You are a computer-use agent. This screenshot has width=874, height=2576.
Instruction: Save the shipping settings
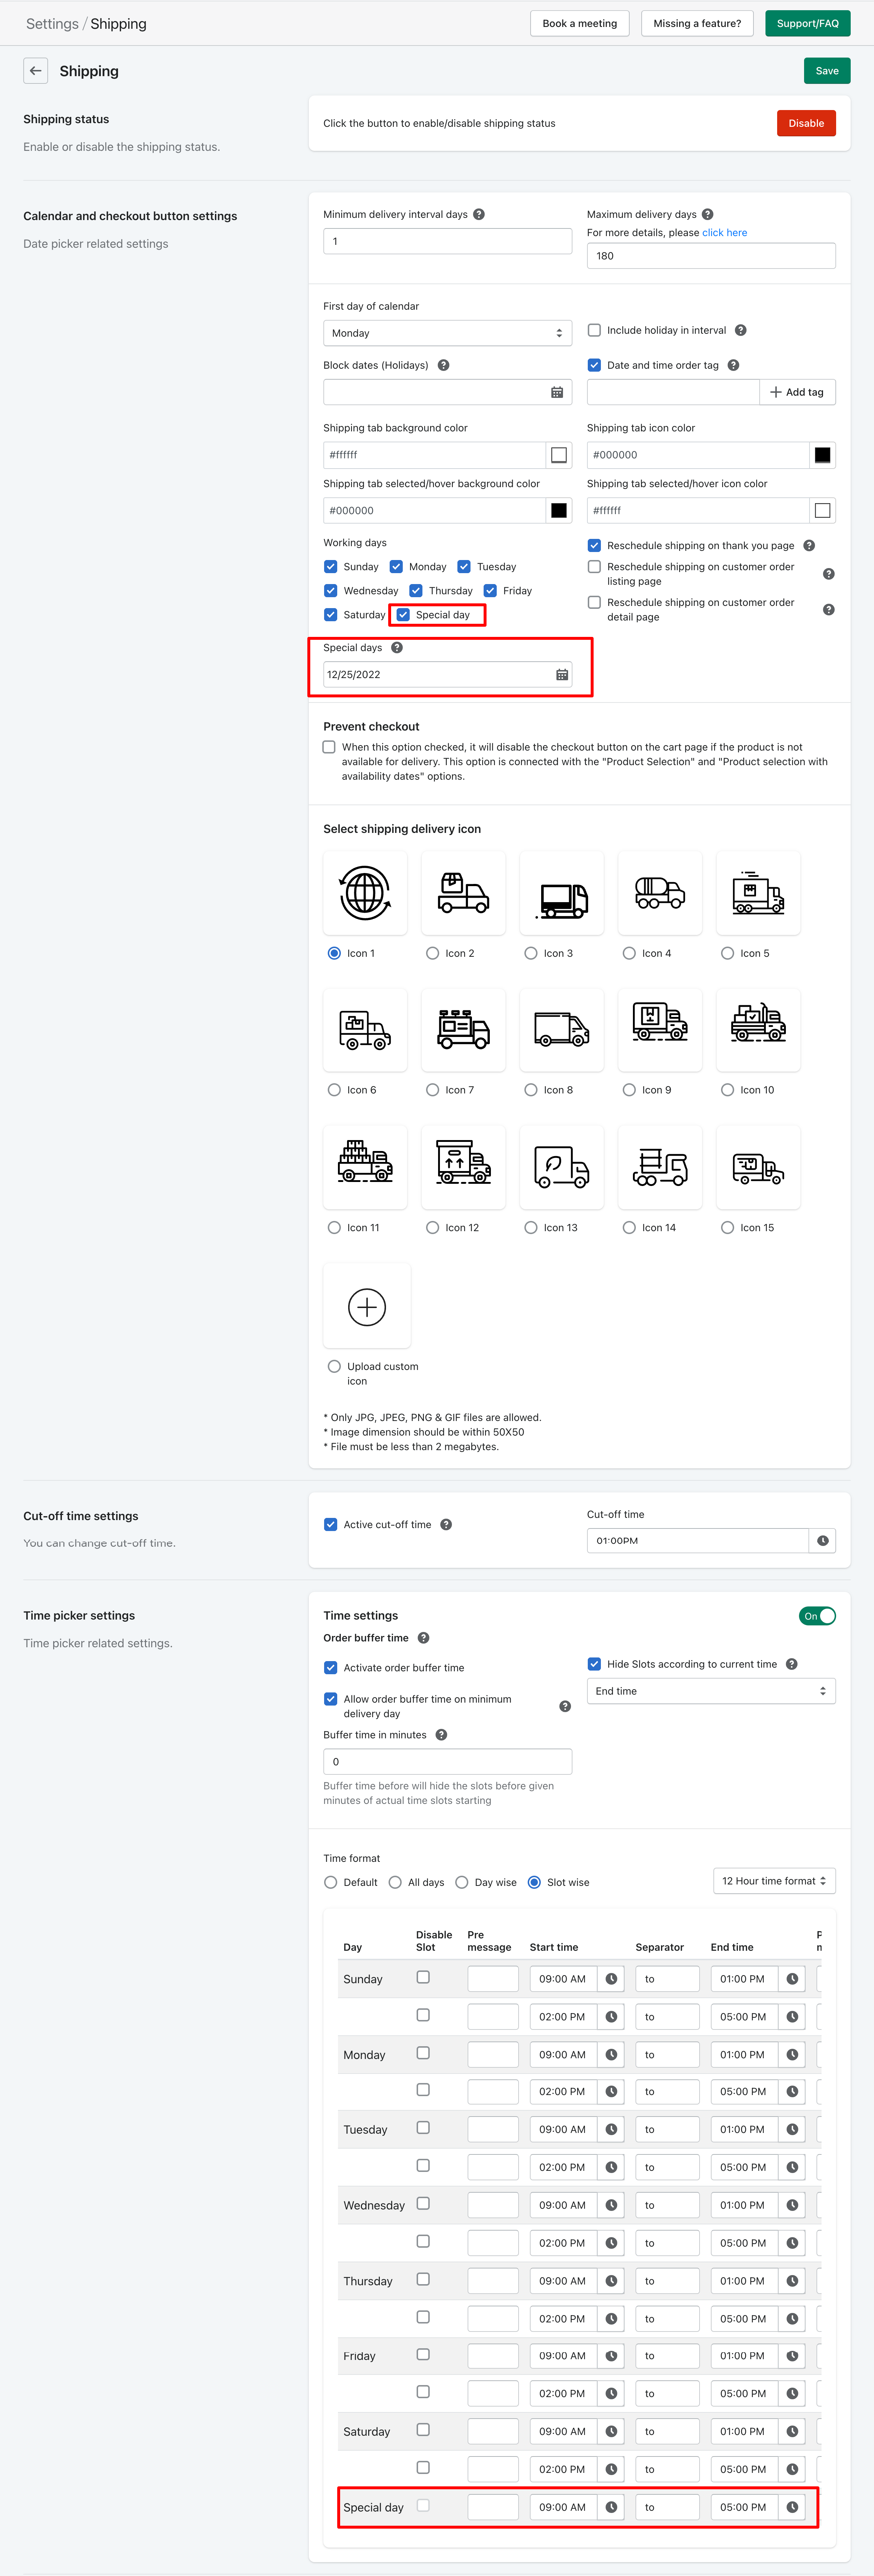tap(827, 71)
